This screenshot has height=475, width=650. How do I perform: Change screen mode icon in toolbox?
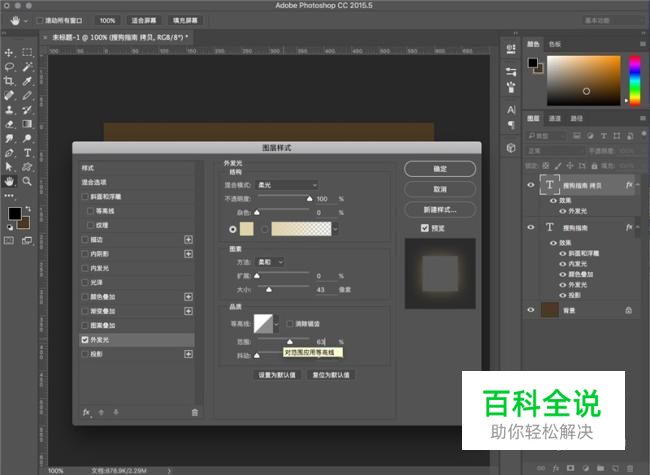[x=27, y=240]
